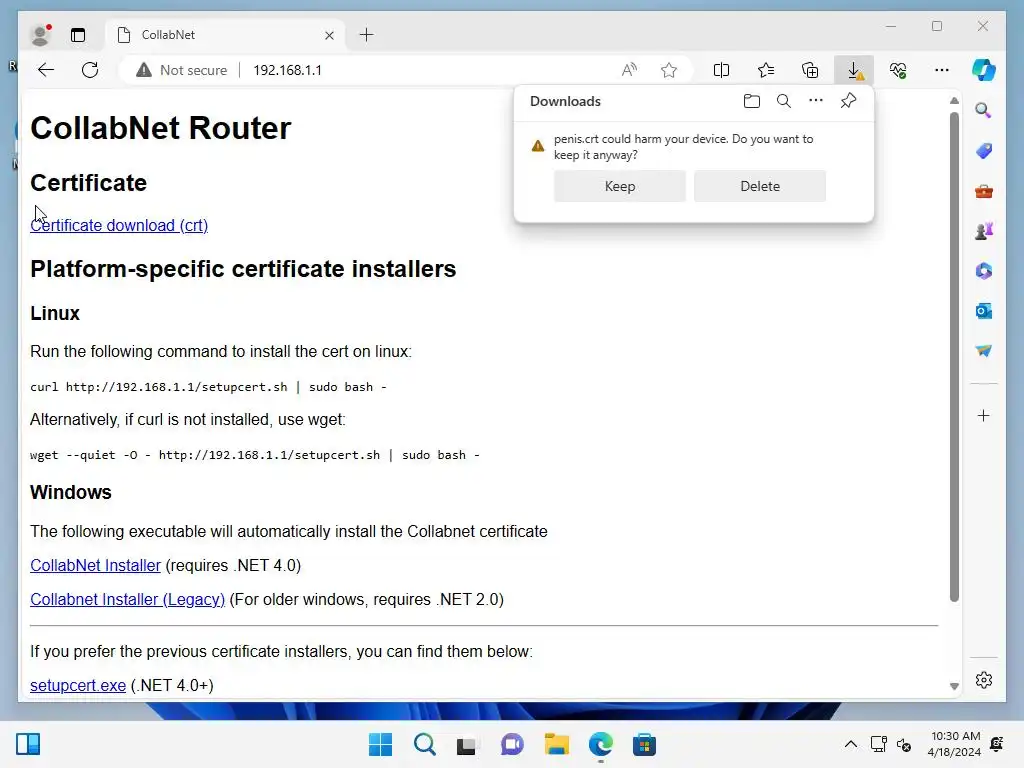Click the page scrollbar up arrow
1024x768 pixels.
(954, 101)
